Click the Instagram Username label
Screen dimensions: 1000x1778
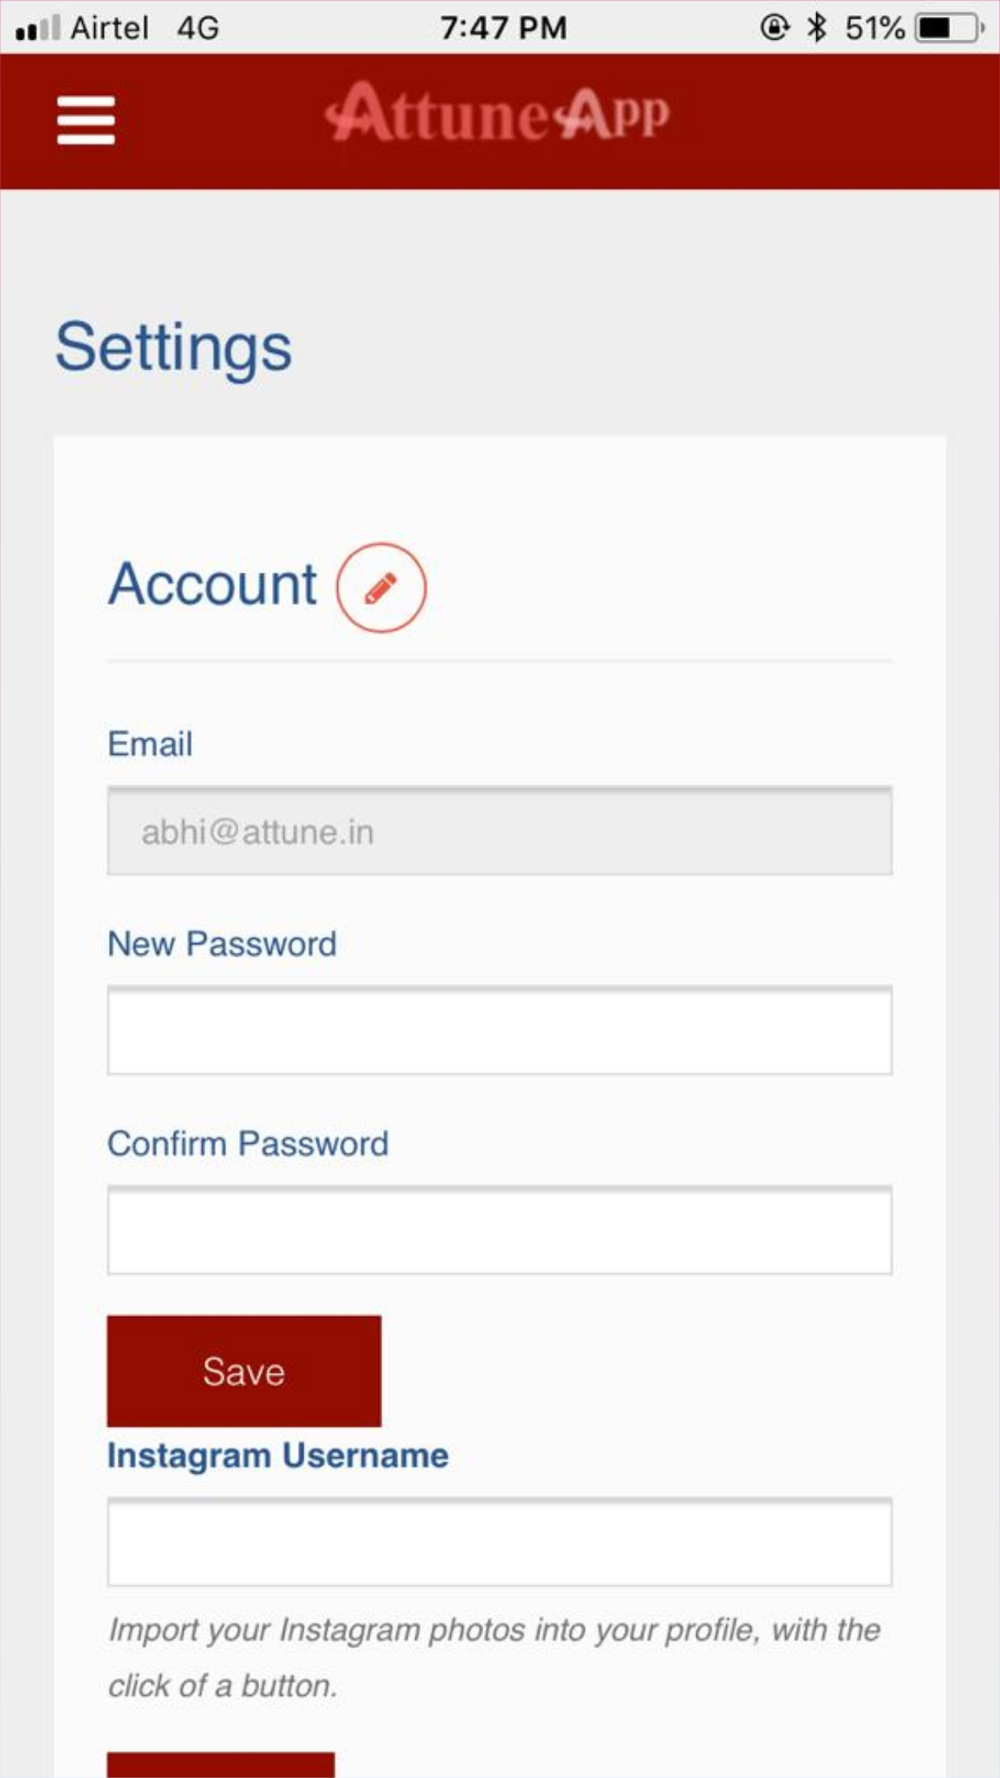click(278, 1456)
